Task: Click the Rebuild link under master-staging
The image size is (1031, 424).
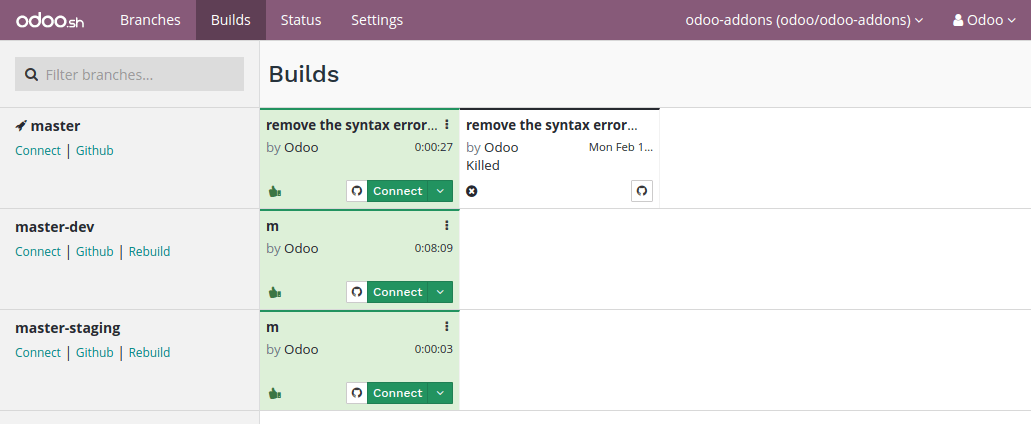Action: point(149,352)
